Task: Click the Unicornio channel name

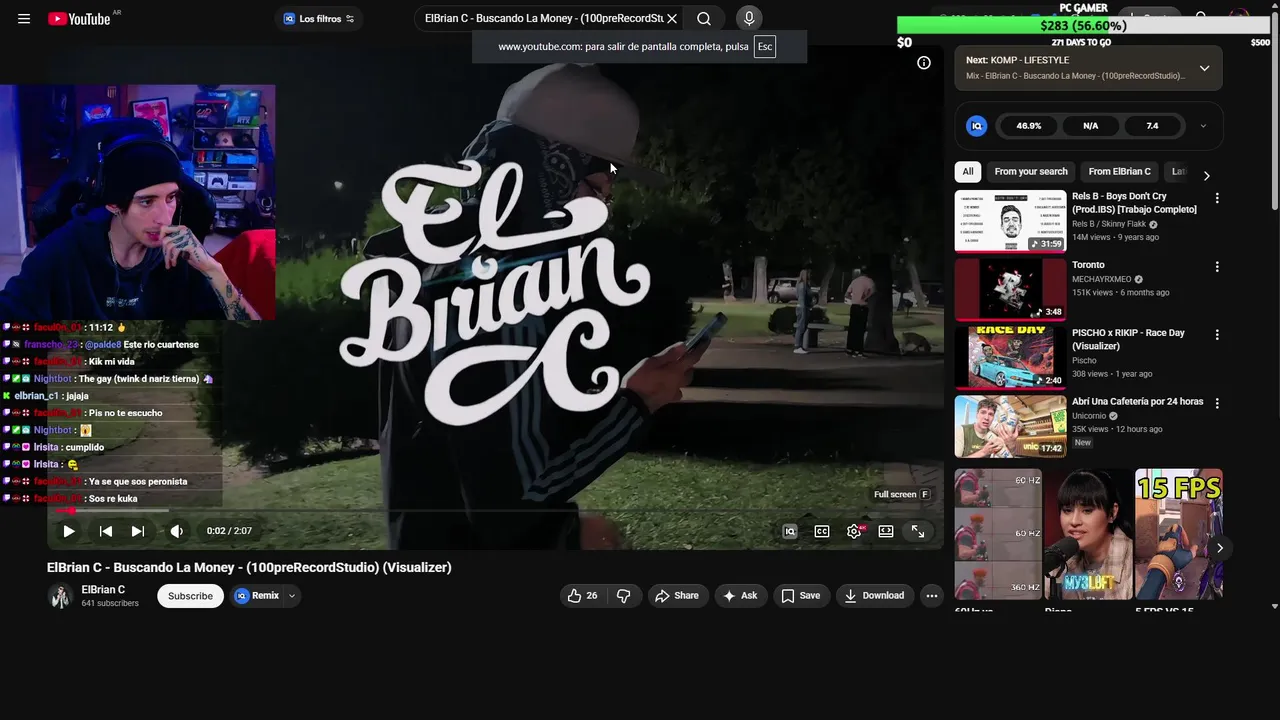Action: 1089,416
